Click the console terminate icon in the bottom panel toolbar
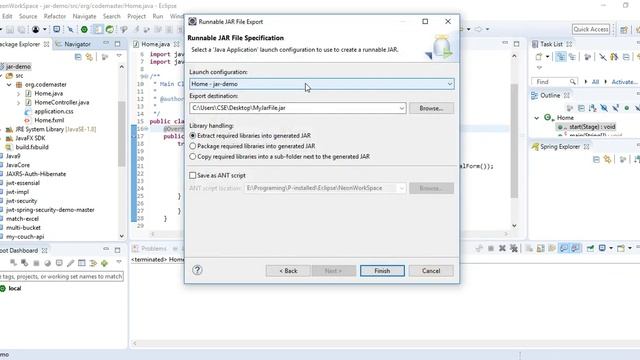640x360 pixels. (491, 248)
